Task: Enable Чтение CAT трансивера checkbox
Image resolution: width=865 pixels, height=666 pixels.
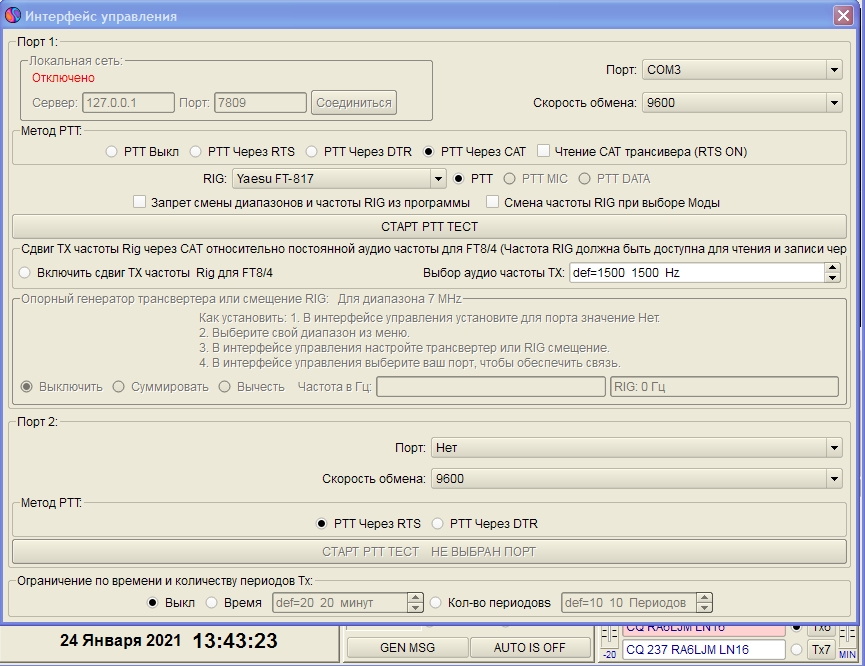Action: point(543,152)
